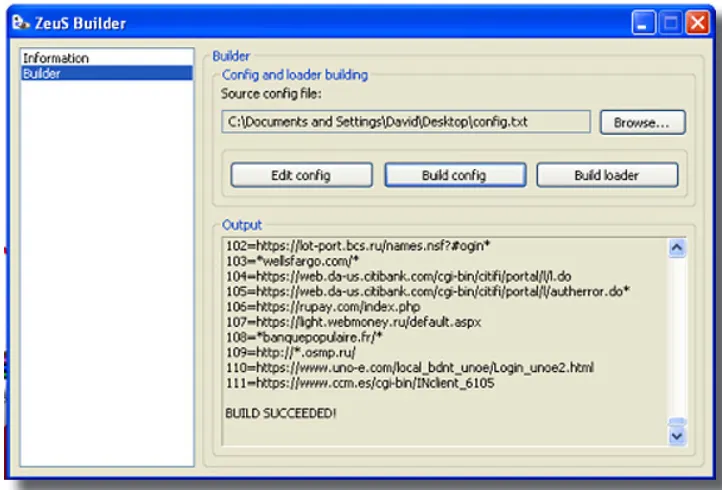Minimize the ZeuS Builder window

pos(643,23)
